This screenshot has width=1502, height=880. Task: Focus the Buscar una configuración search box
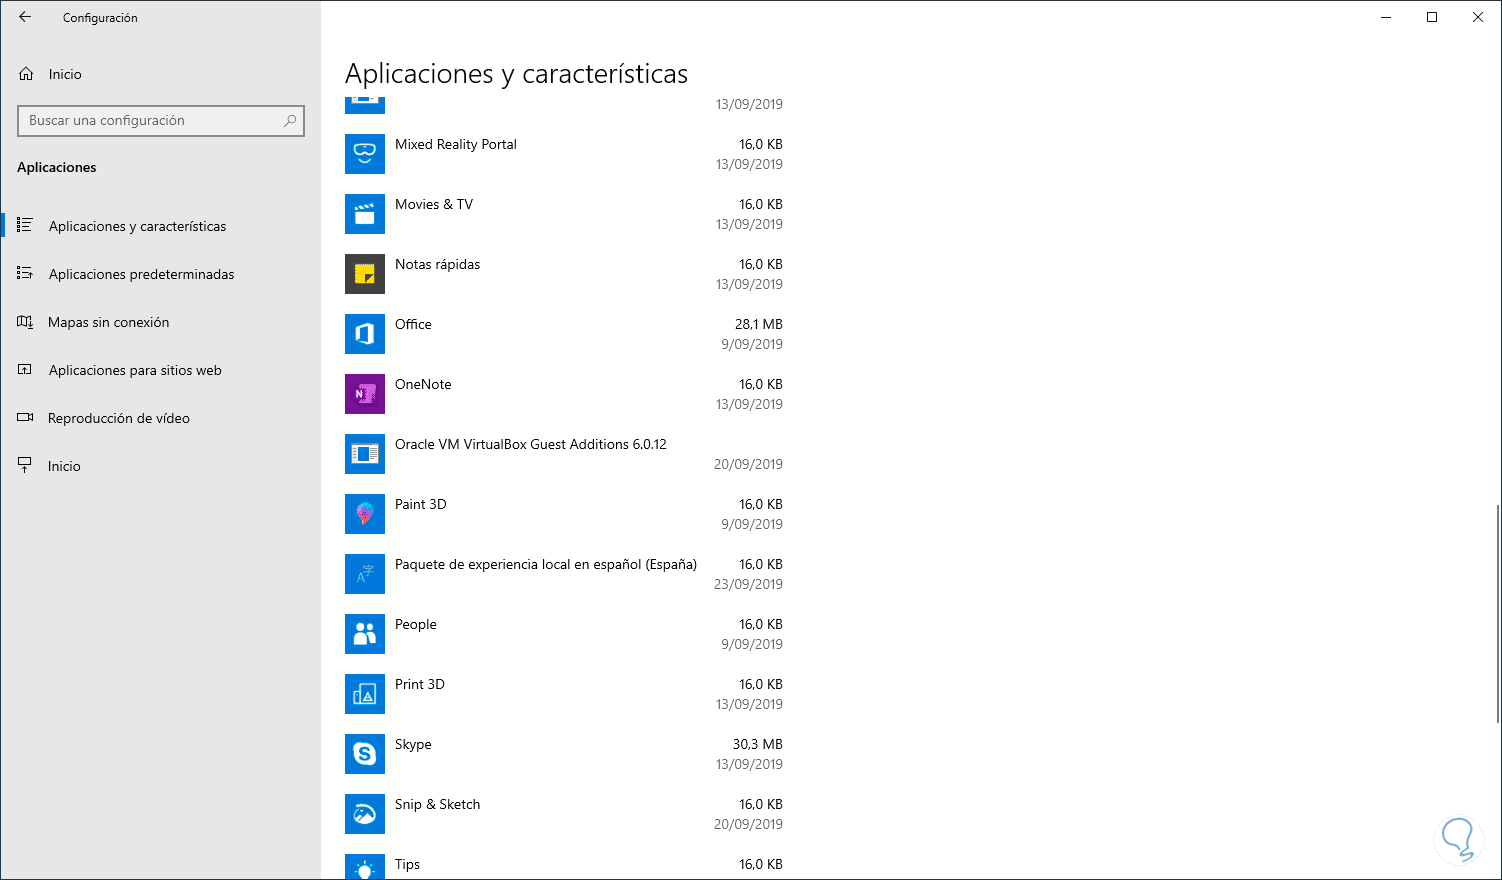[161, 121]
